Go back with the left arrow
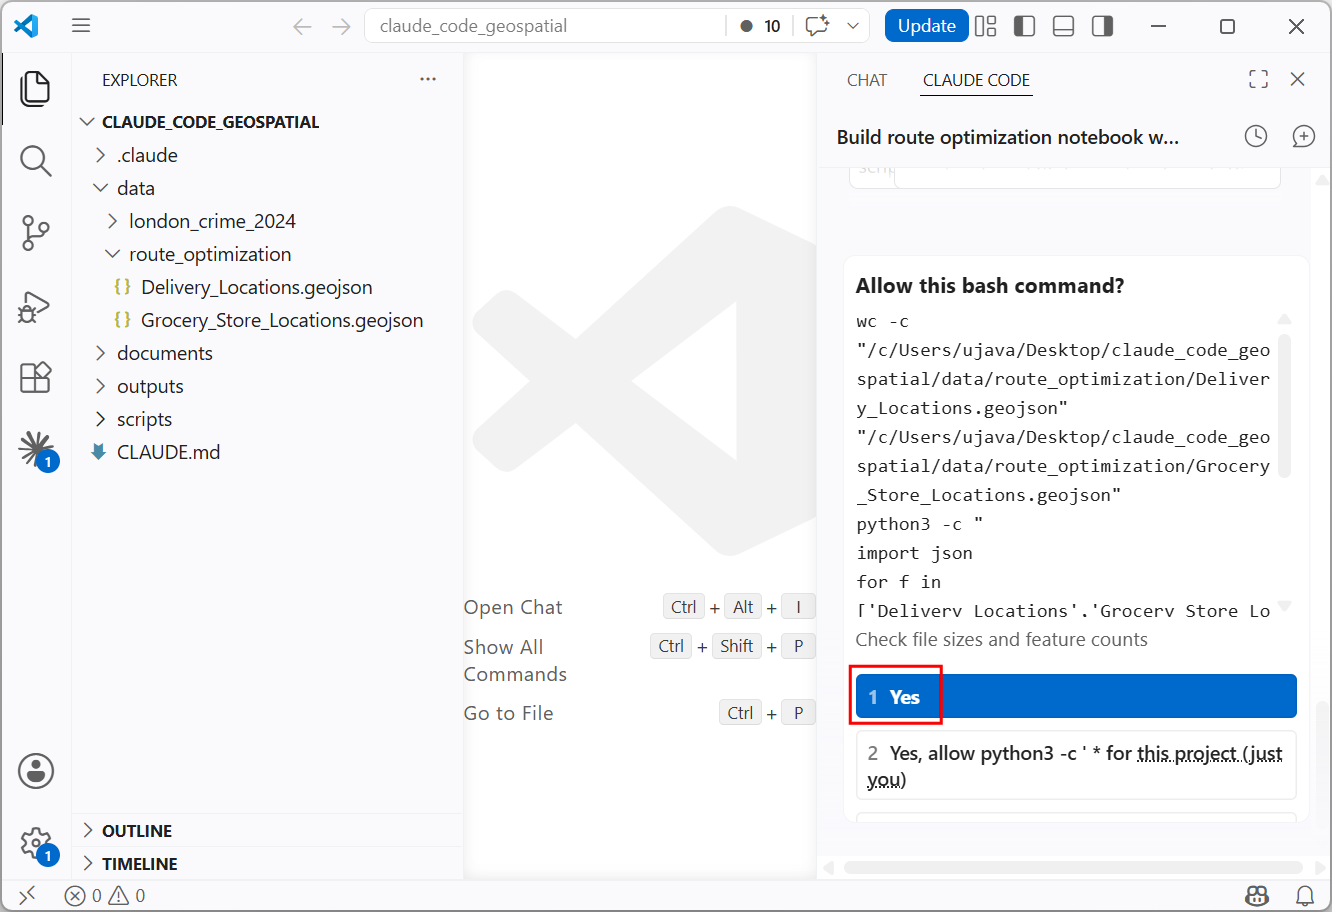The width and height of the screenshot is (1332, 912). pos(302,26)
